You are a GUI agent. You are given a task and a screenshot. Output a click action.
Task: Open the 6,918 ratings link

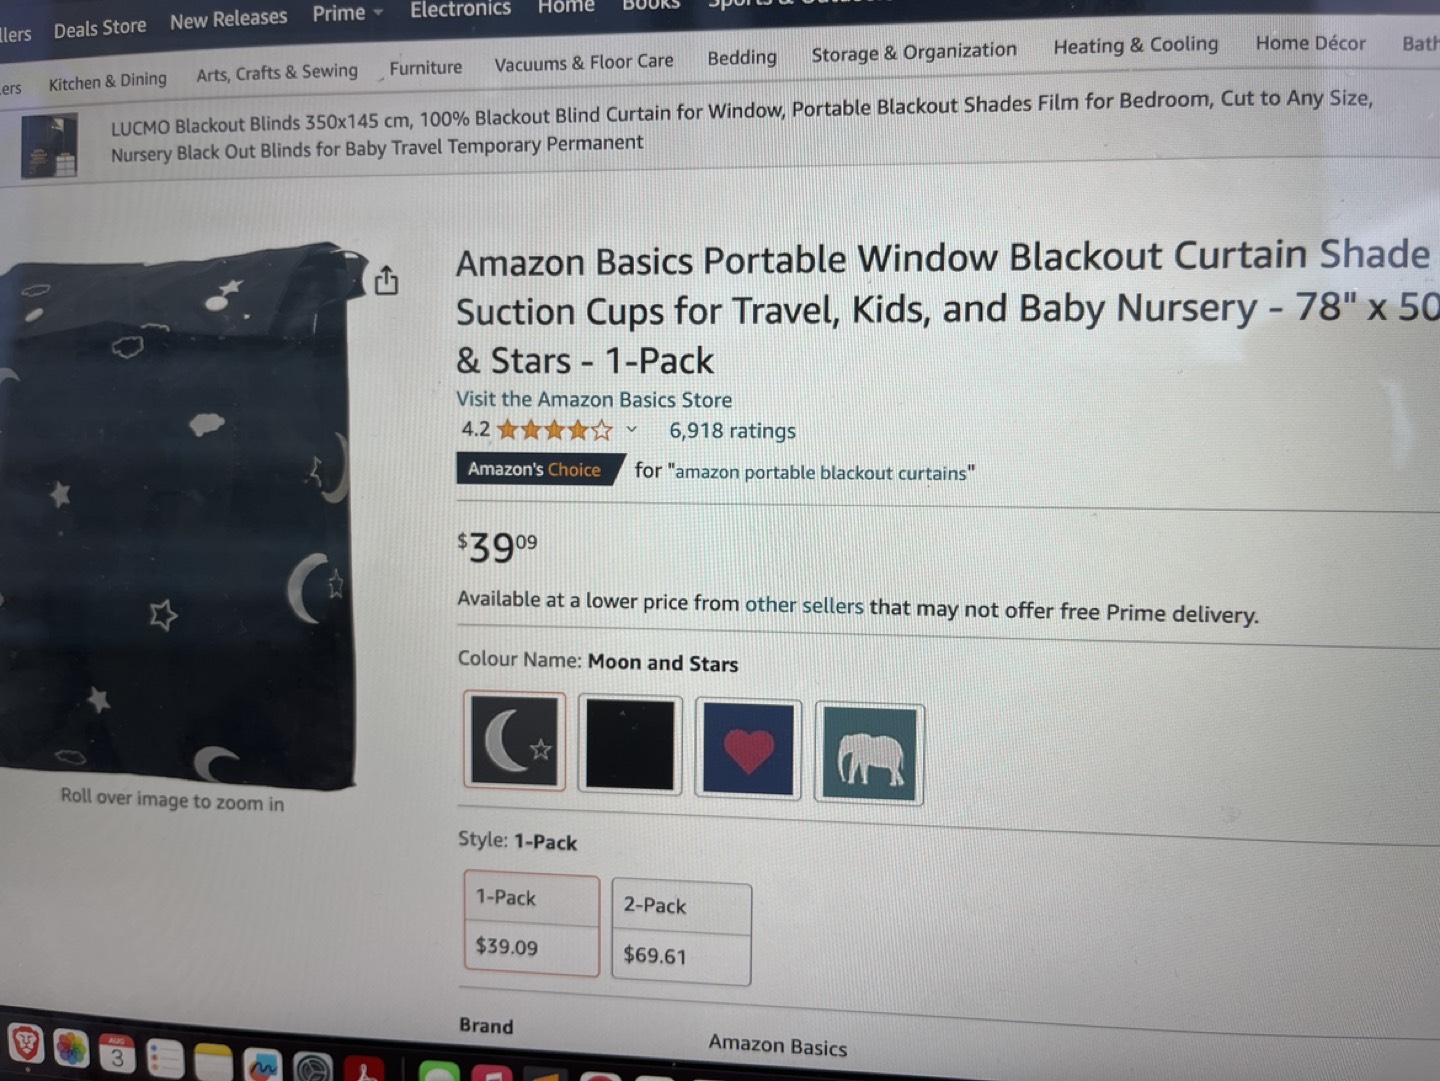pos(732,431)
